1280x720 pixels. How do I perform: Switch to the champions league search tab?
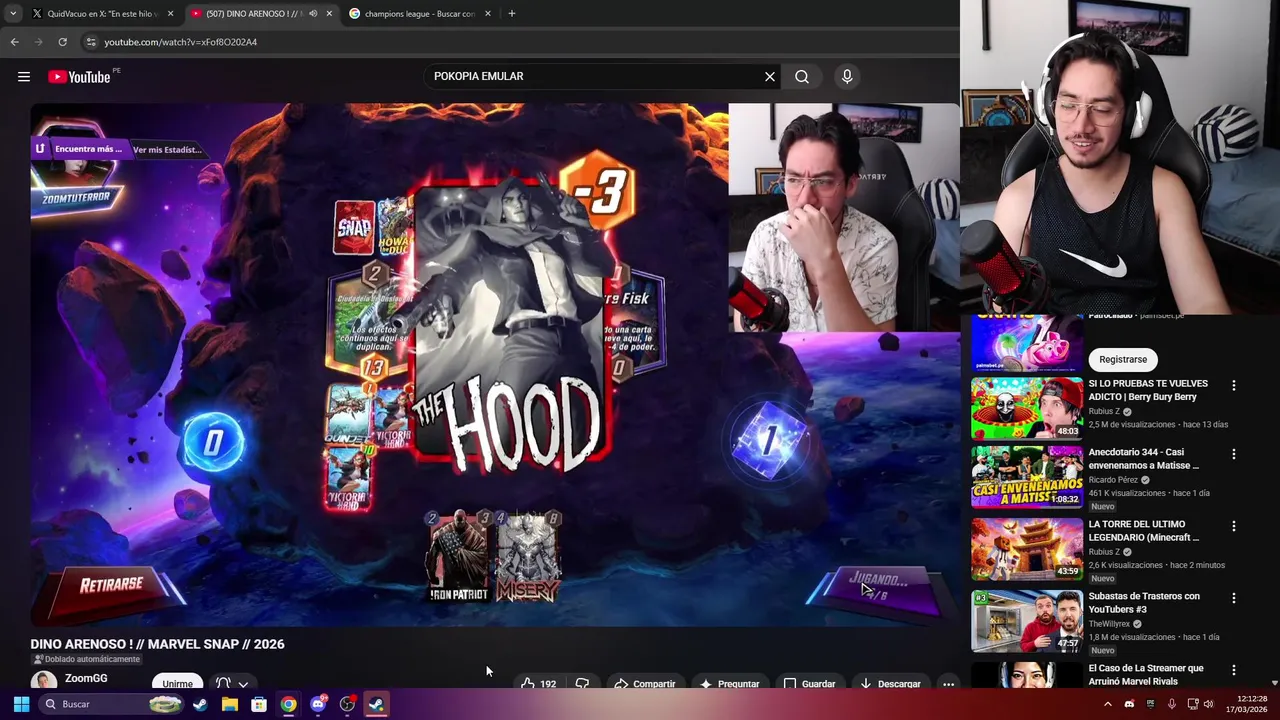point(418,14)
